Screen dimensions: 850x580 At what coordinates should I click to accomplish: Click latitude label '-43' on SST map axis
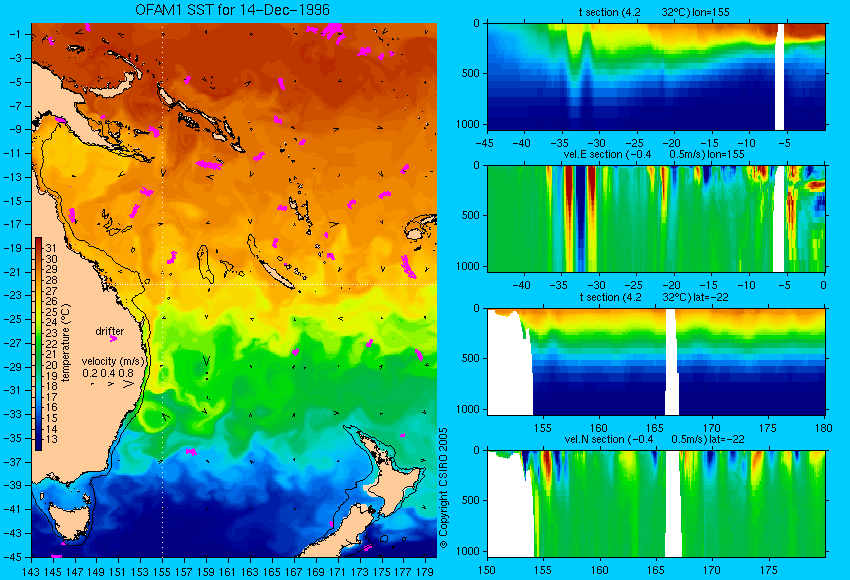(x=15, y=533)
